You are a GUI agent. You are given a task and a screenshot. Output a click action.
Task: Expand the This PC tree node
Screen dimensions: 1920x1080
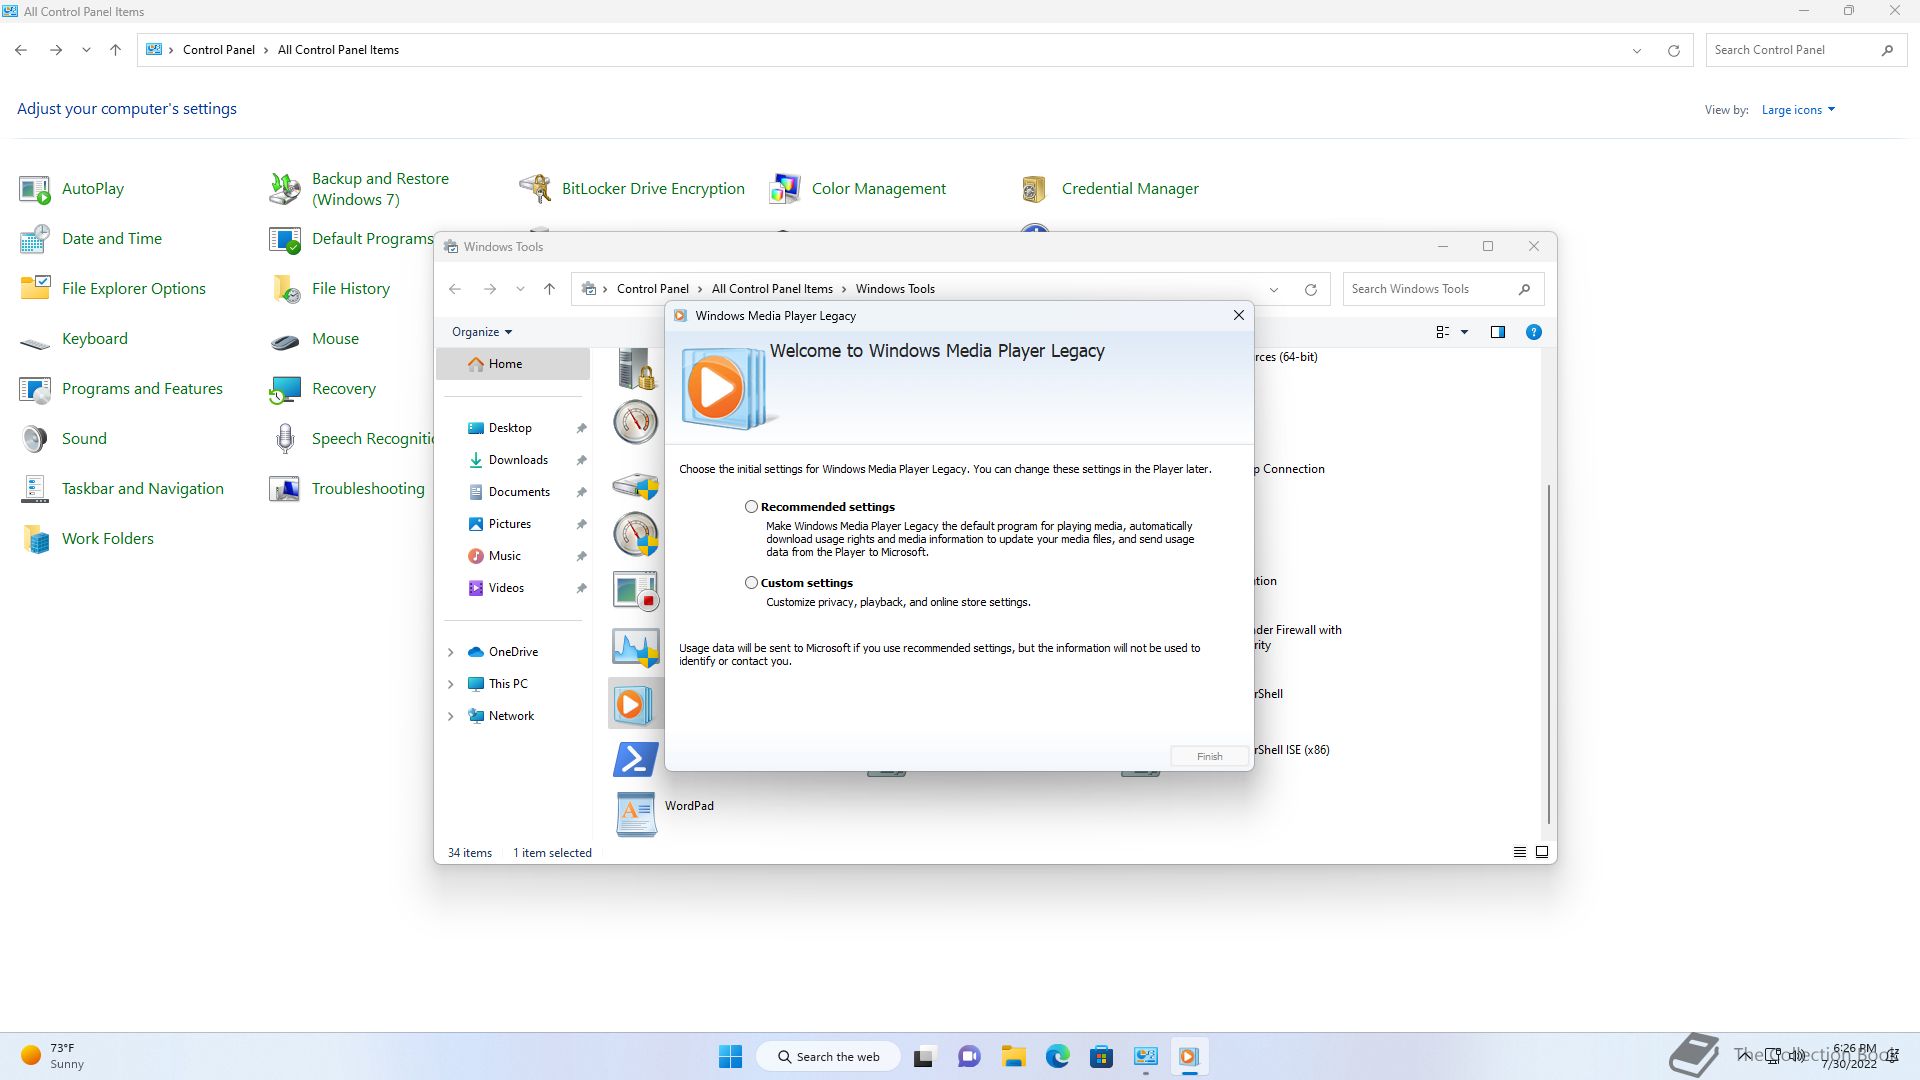pyautogui.click(x=450, y=684)
